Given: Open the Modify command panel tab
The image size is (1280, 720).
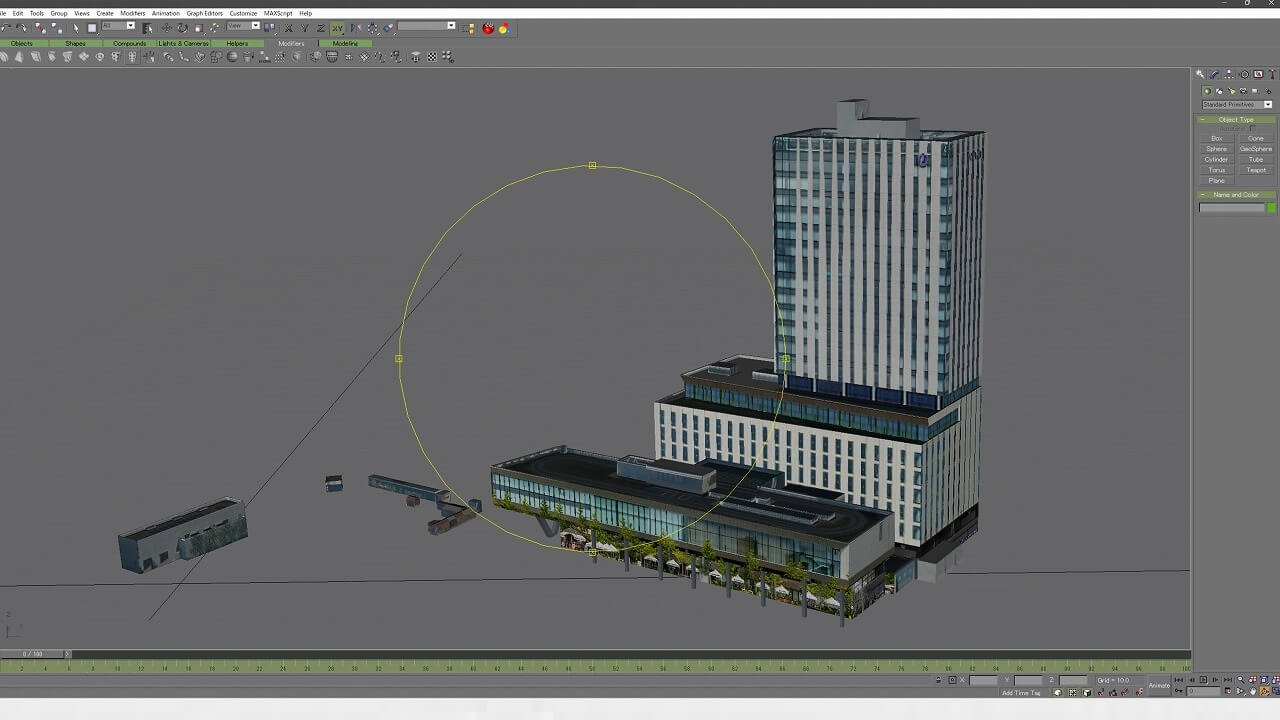Looking at the screenshot, I should [1214, 74].
